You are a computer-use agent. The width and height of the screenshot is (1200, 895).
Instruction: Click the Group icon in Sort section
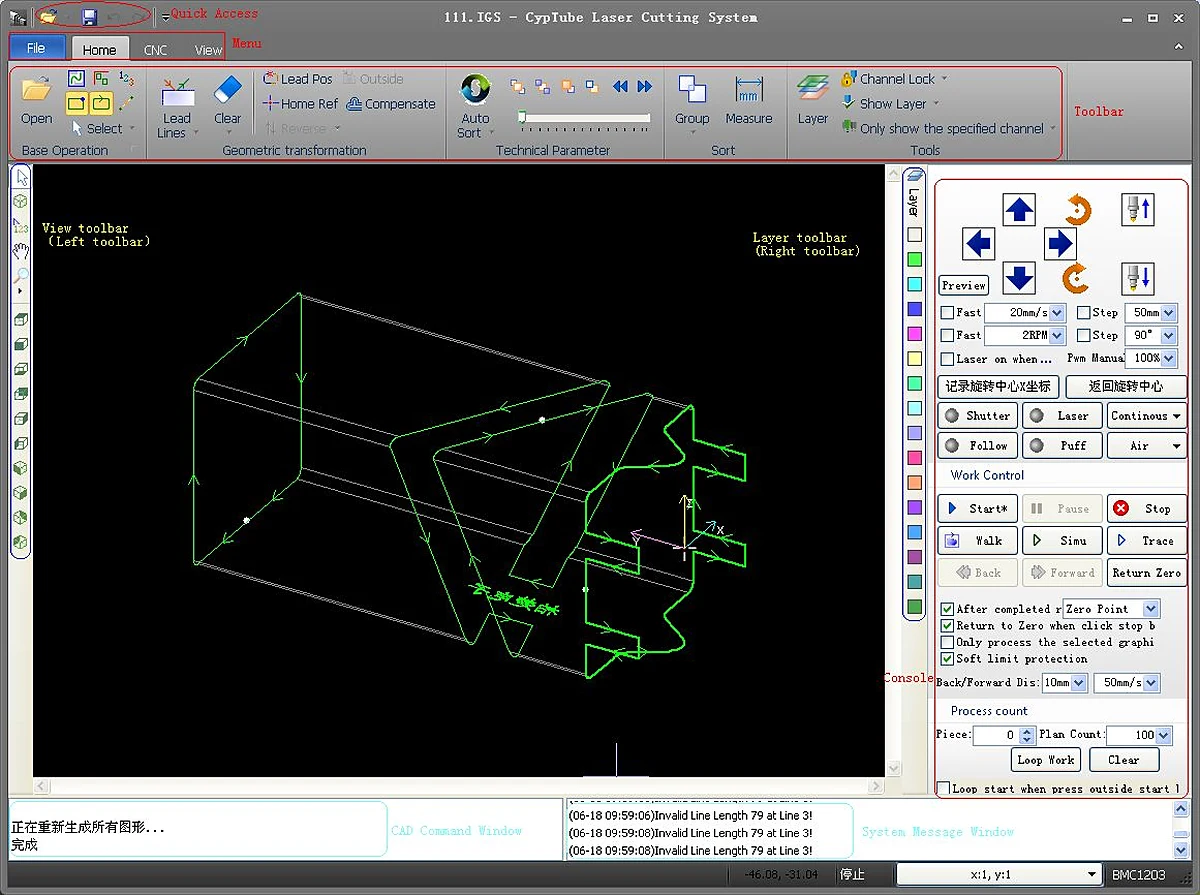coord(692,91)
